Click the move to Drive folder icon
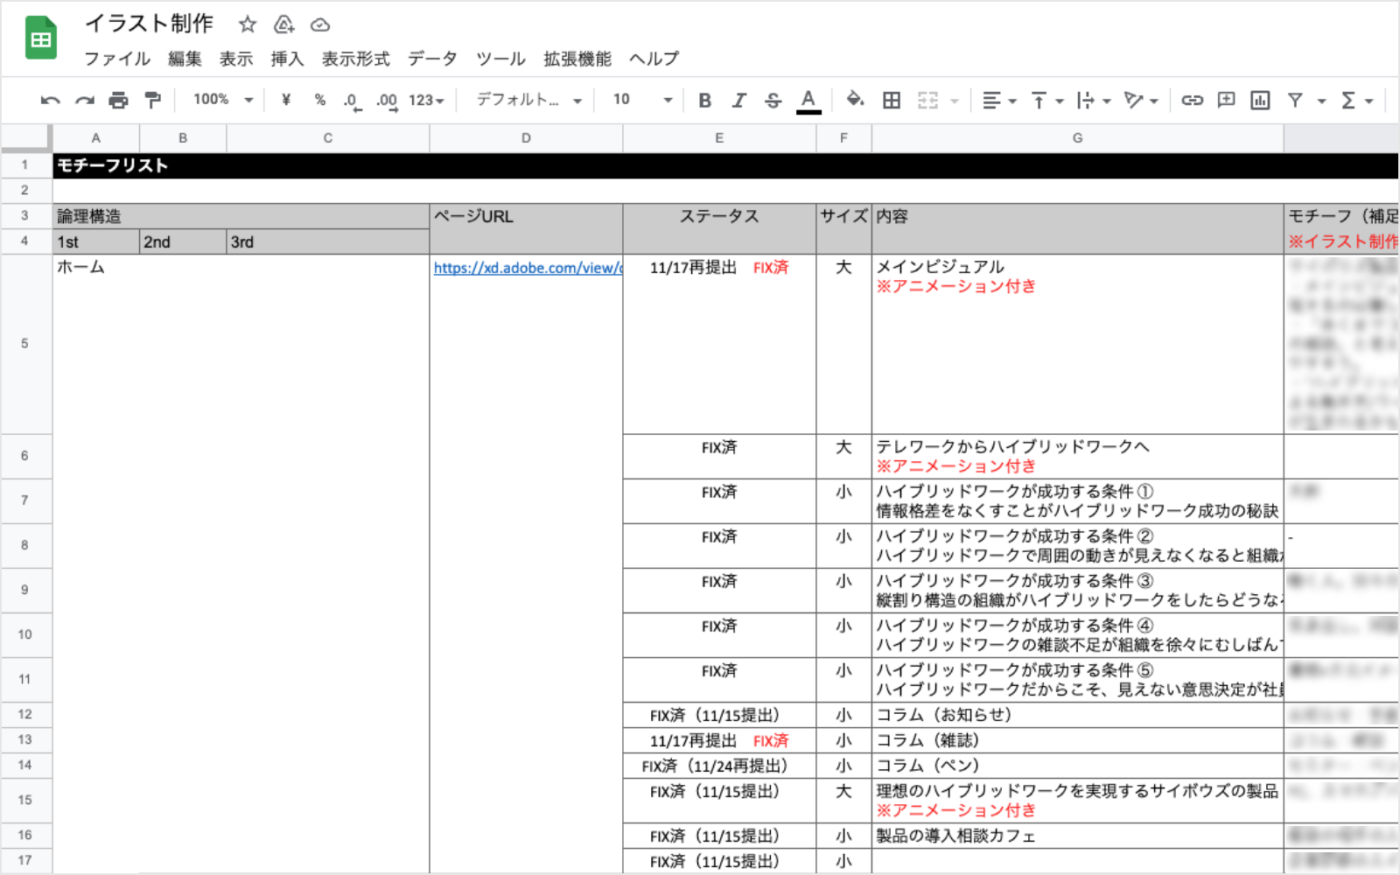The width and height of the screenshot is (1400, 875). point(284,24)
